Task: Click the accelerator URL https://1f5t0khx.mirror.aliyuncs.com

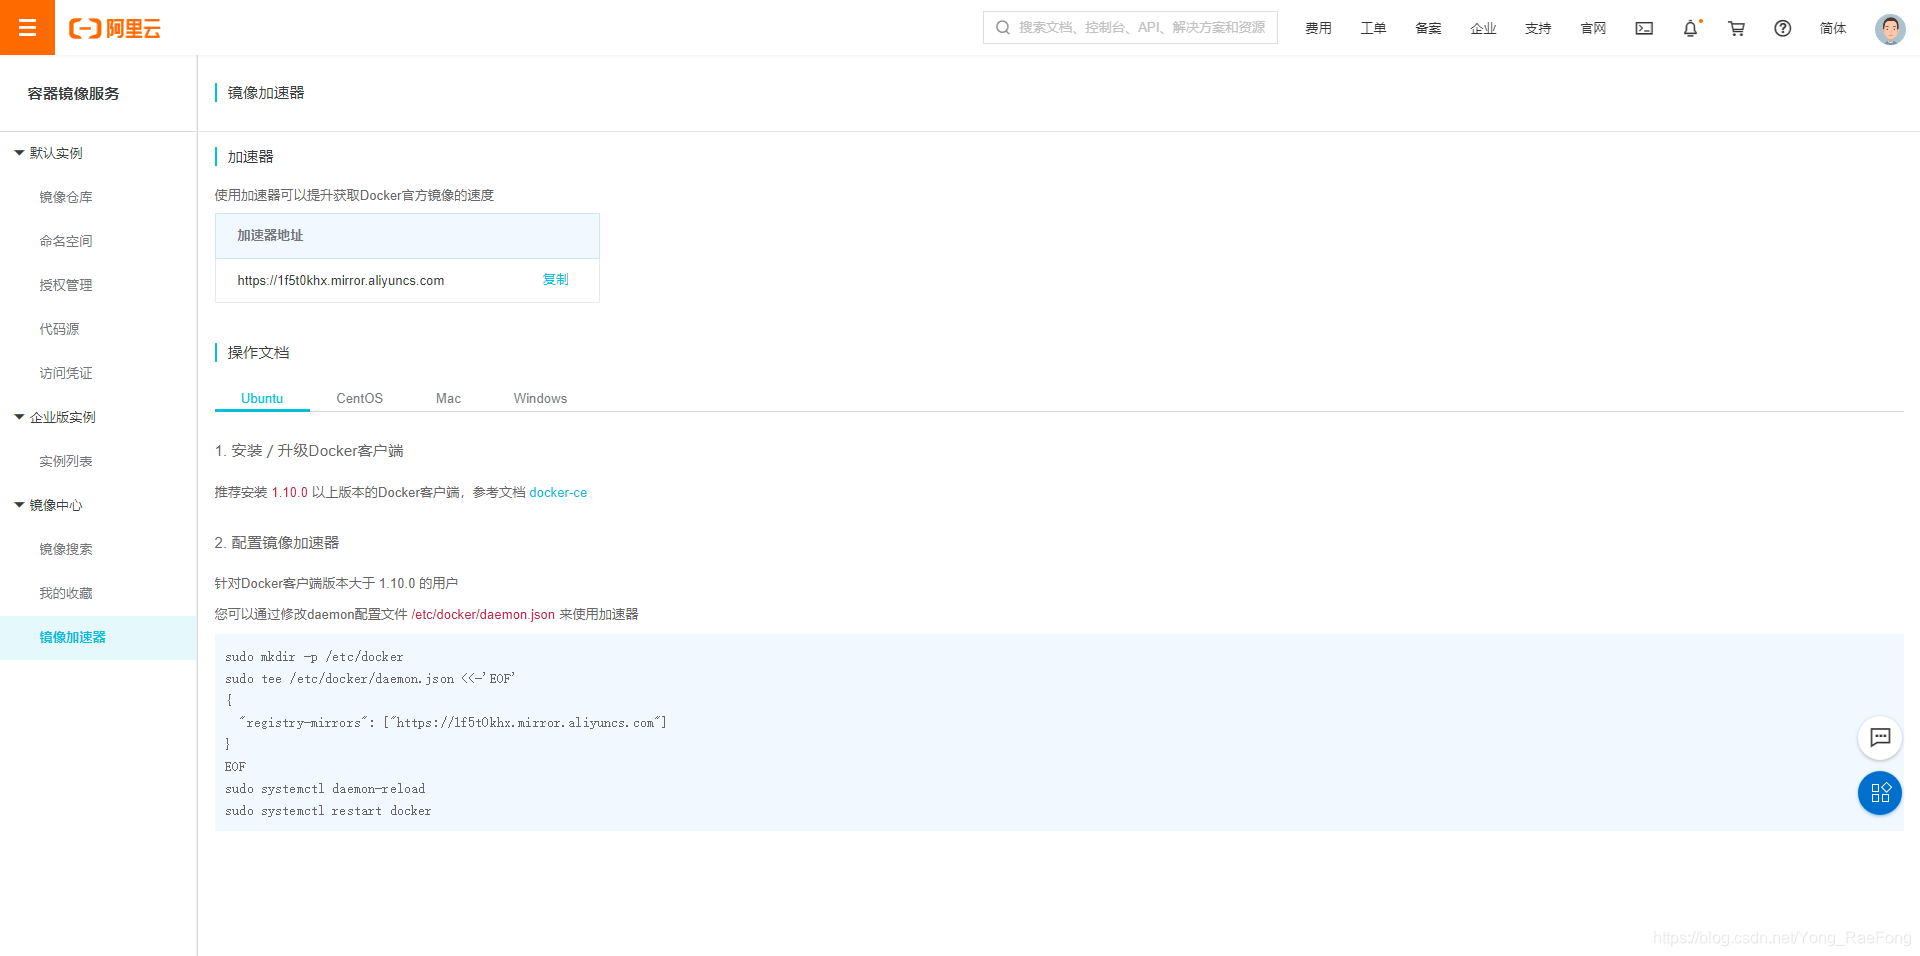Action: coord(341,280)
